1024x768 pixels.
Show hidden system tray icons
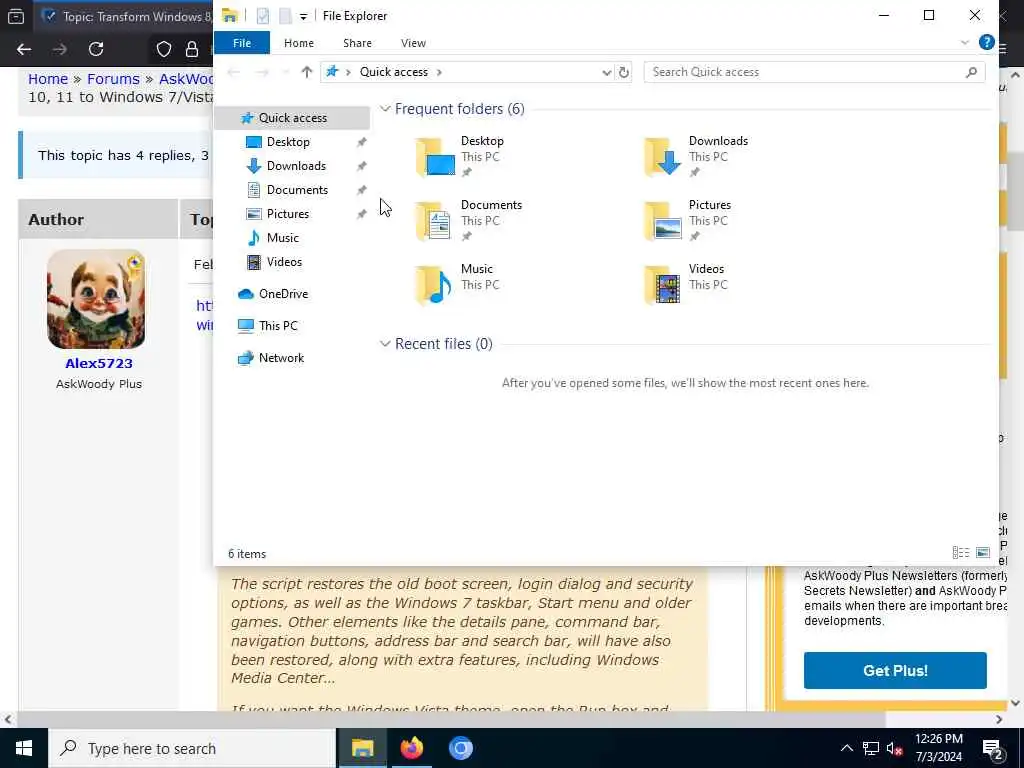point(846,748)
